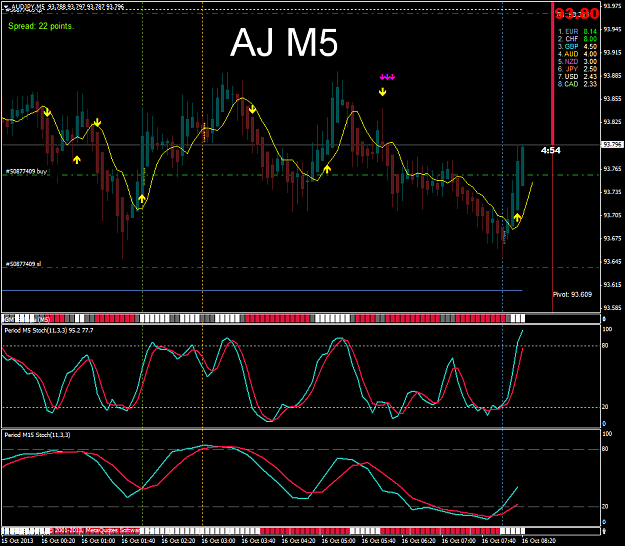Click the '16 Oct 08:20' time axis label
Viewport: 625px width, 546px height.
(x=539, y=541)
